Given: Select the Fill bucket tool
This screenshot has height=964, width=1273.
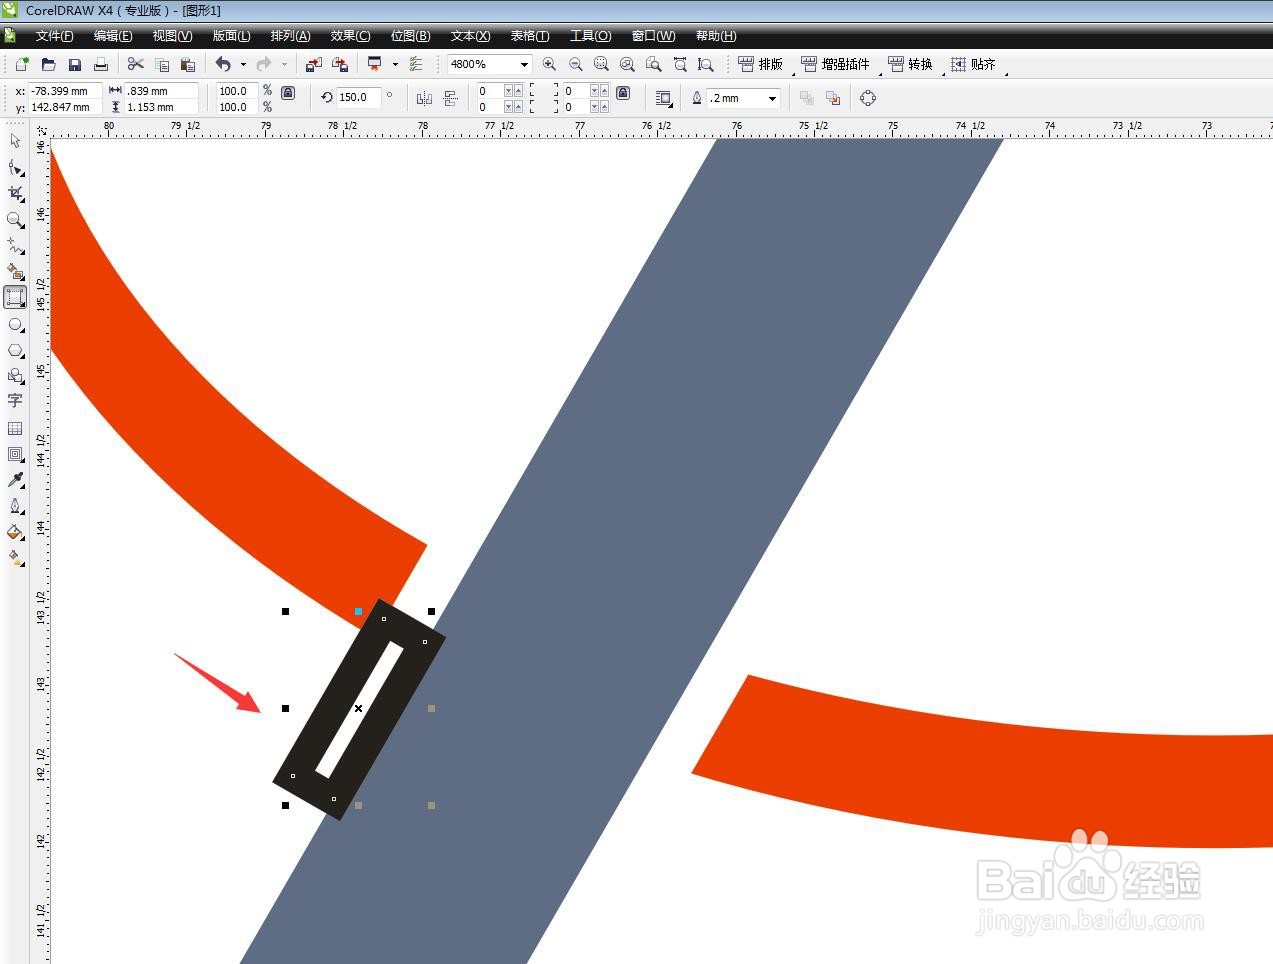Looking at the screenshot, I should tap(15, 532).
